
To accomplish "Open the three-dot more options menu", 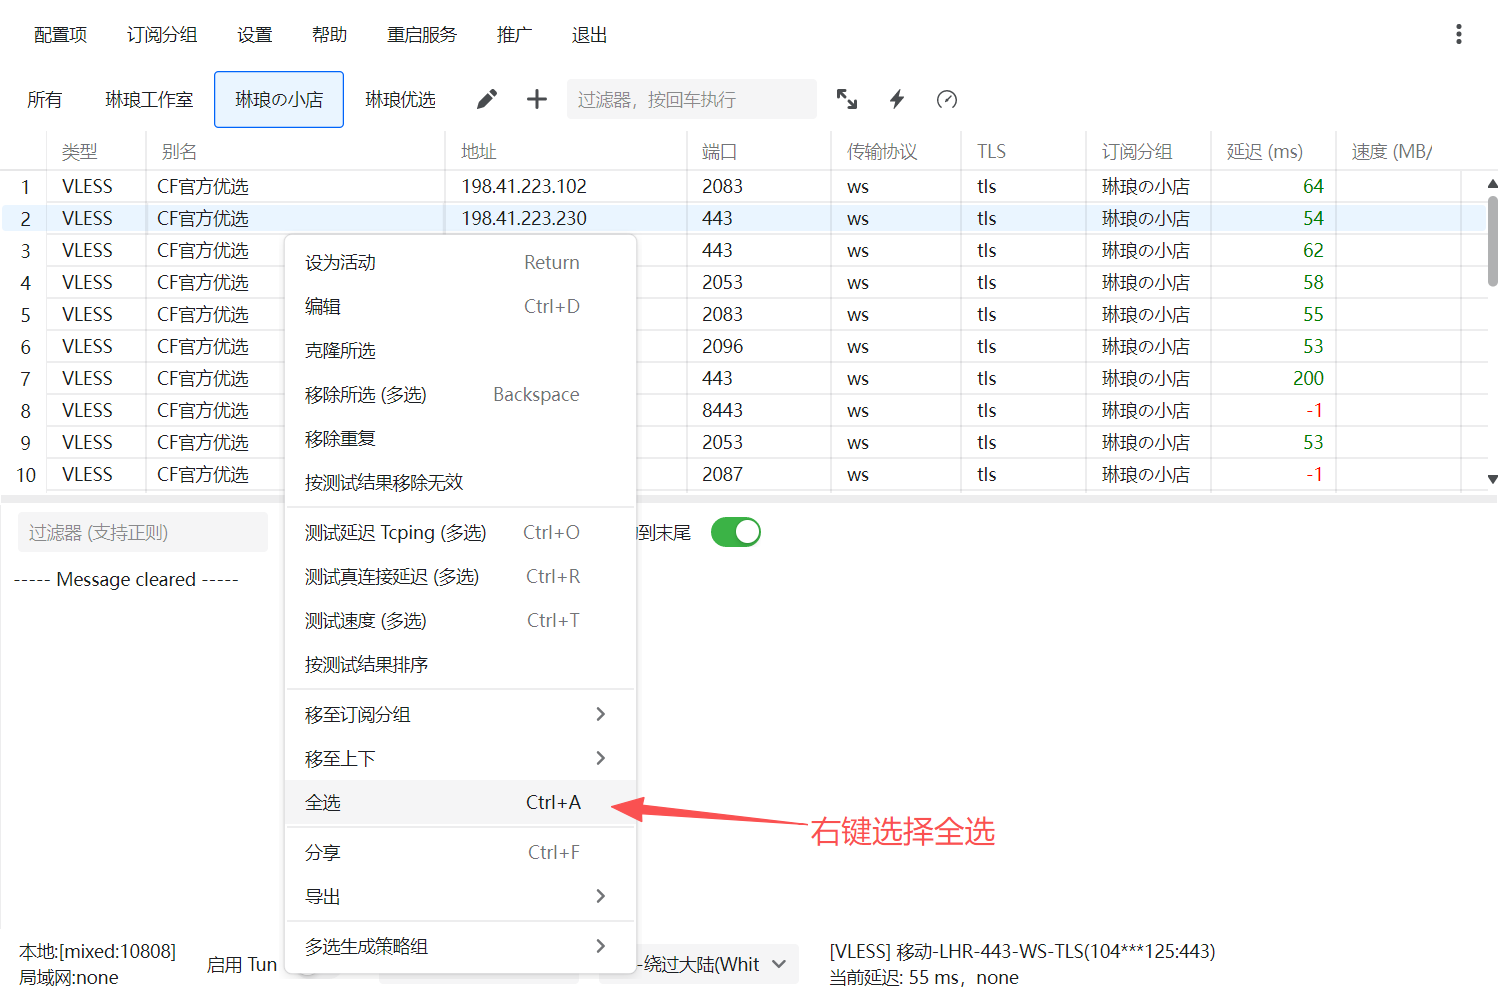I will [1459, 35].
